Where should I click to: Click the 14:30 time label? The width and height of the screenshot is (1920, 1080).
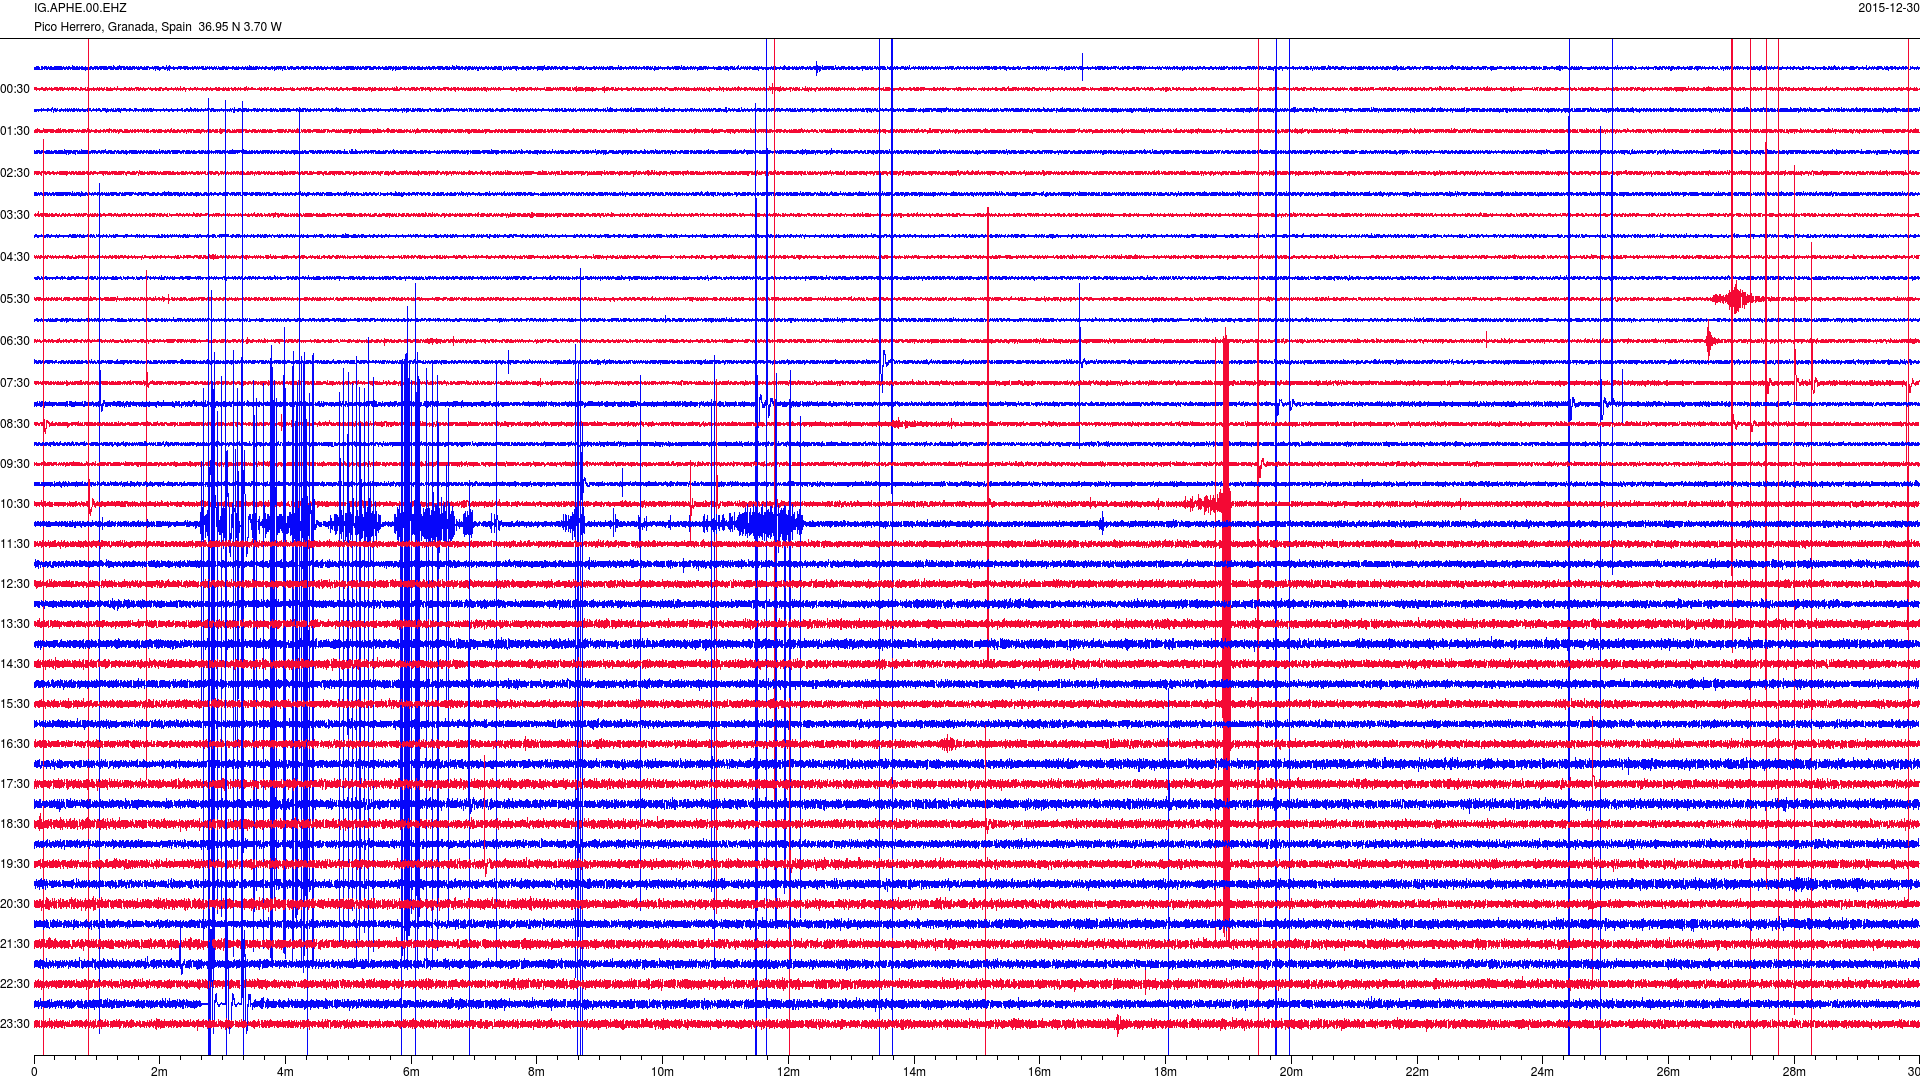coord(15,664)
